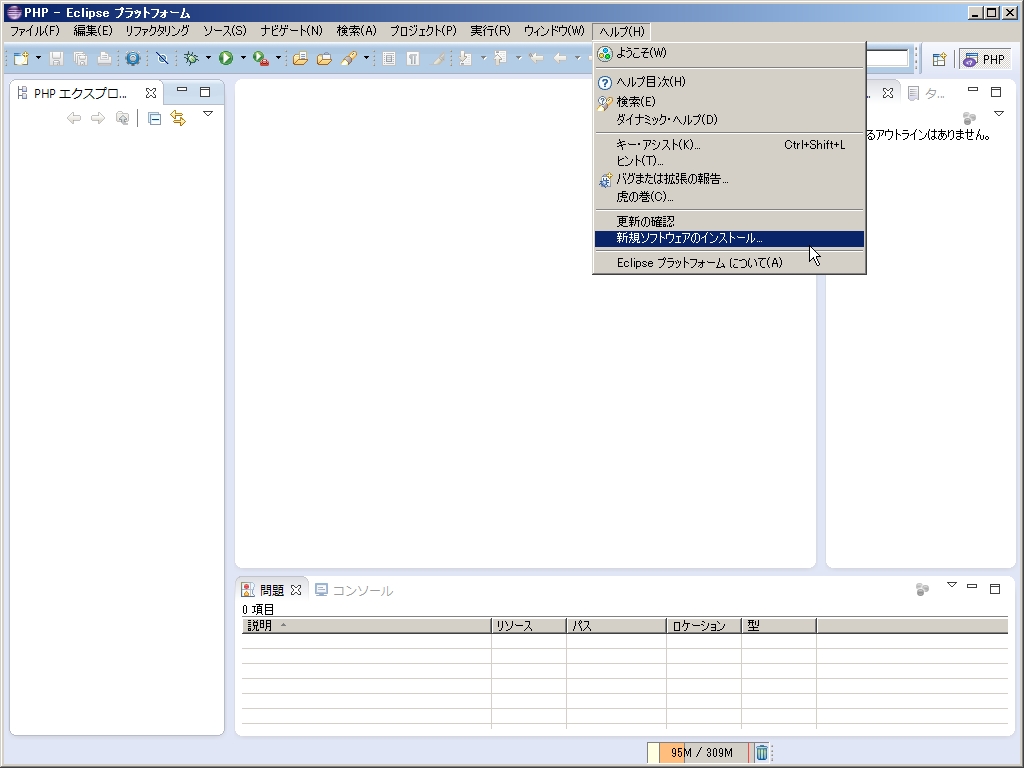Click the Next Annotation toolbar icon
The height and width of the screenshot is (768, 1024).
pos(466,59)
